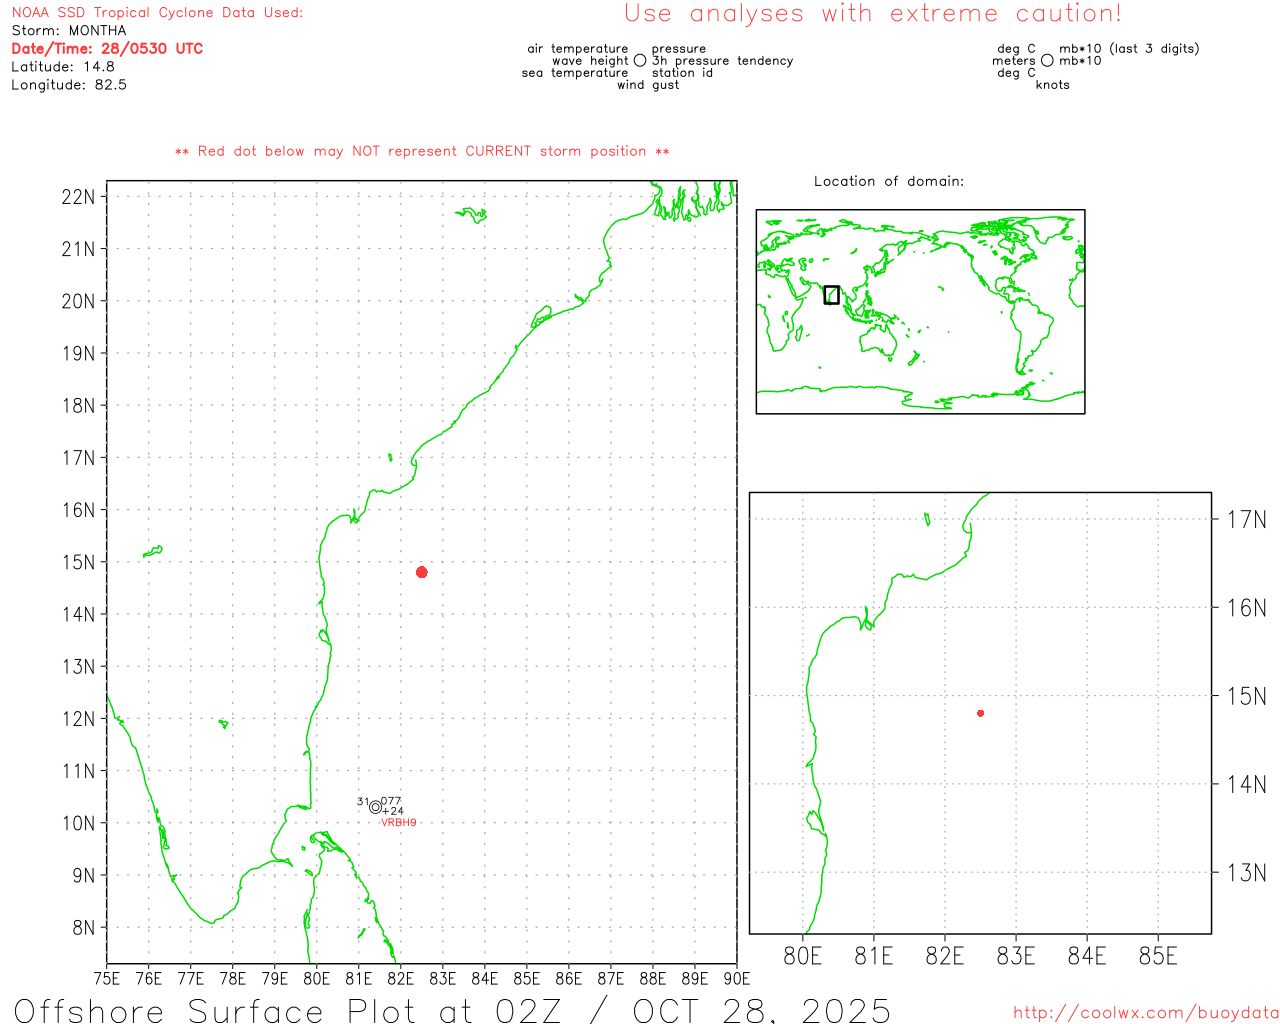Image resolution: width=1280 pixels, height=1024 pixels.
Task: Click the black domain rectangle on world map
Action: pyautogui.click(x=831, y=295)
